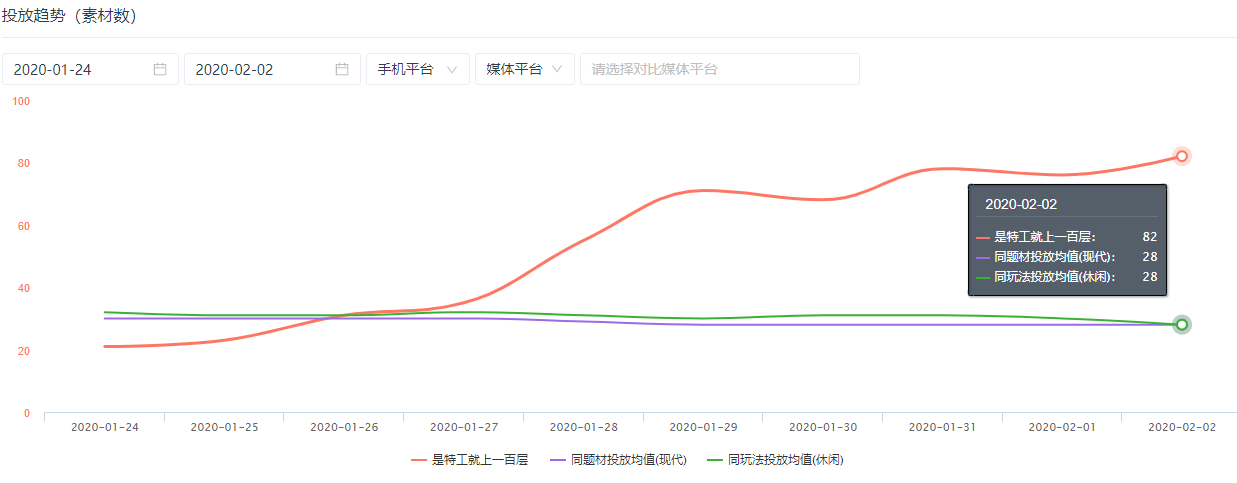Toggle 同玩法投放均值(休闲) series in legend
Image resolution: width=1237 pixels, height=483 pixels.
click(x=792, y=460)
